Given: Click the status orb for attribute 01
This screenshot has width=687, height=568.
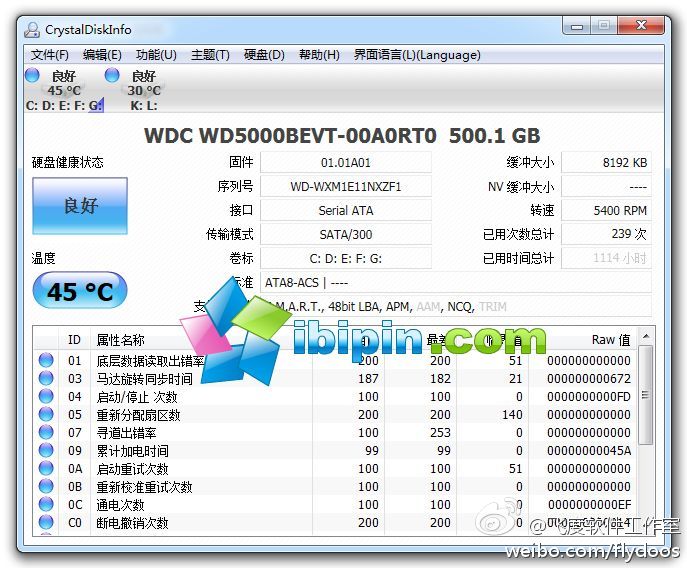Looking at the screenshot, I should tap(46, 360).
